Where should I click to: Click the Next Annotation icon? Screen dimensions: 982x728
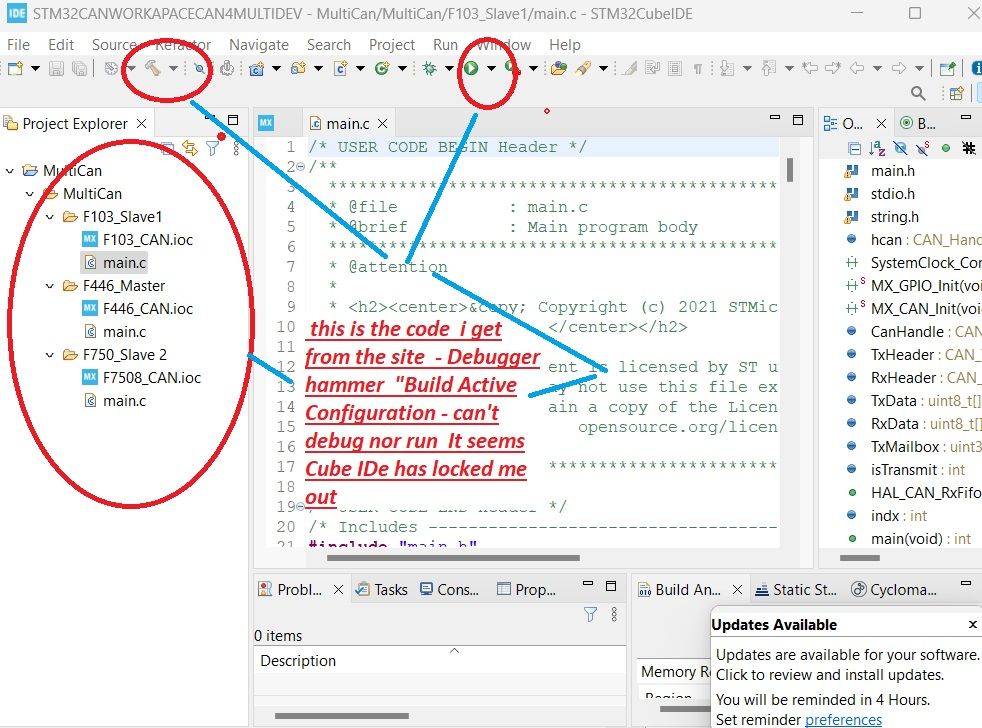(726, 68)
